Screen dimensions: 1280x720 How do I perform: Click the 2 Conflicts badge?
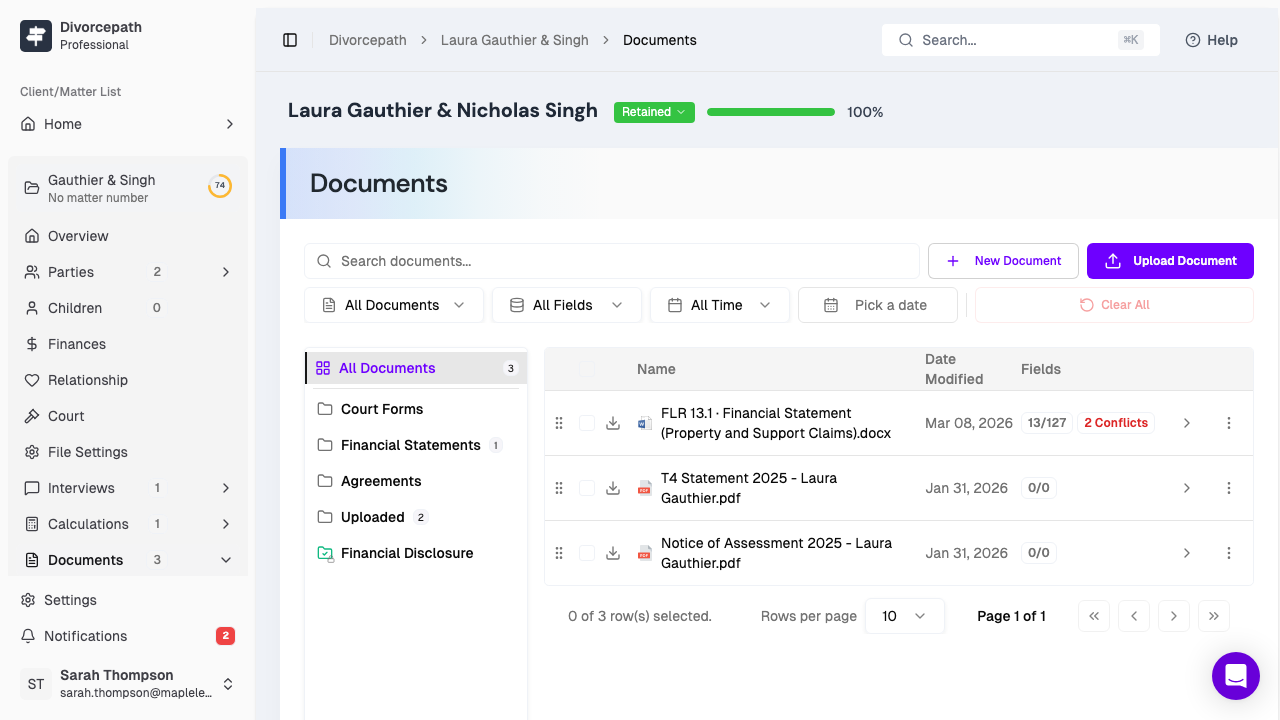(1116, 423)
